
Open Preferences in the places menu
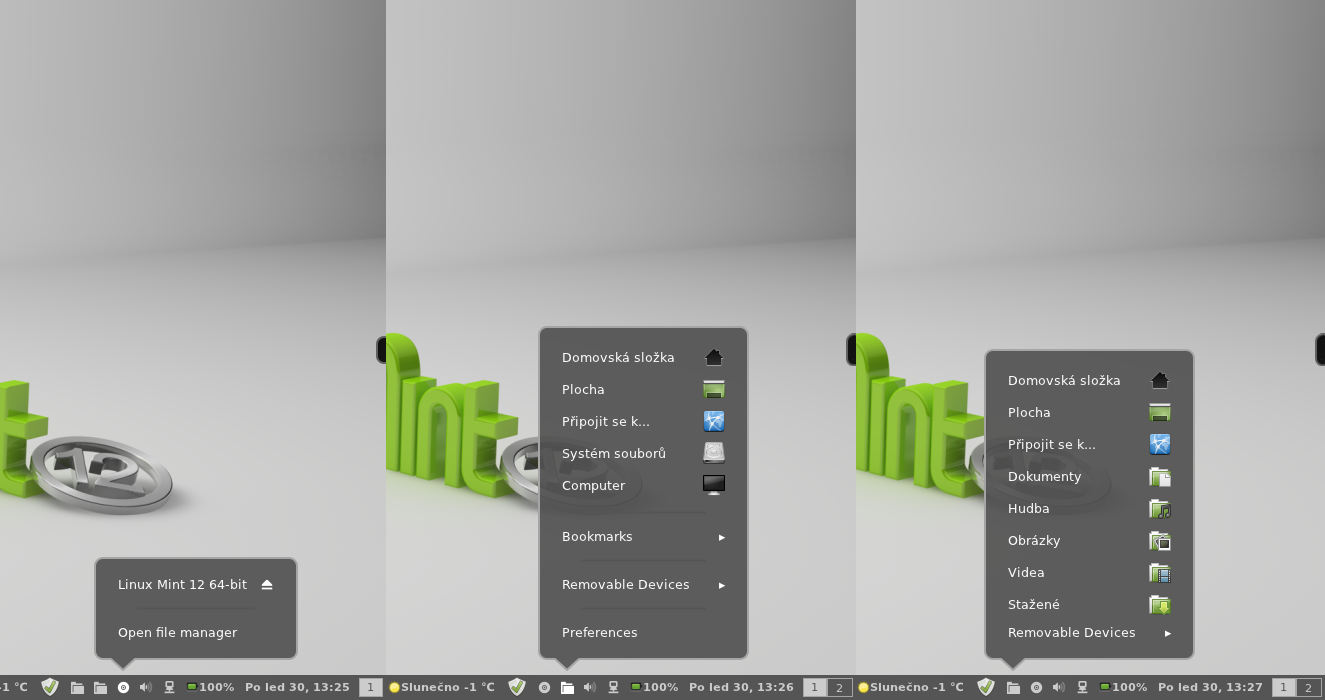coord(599,632)
